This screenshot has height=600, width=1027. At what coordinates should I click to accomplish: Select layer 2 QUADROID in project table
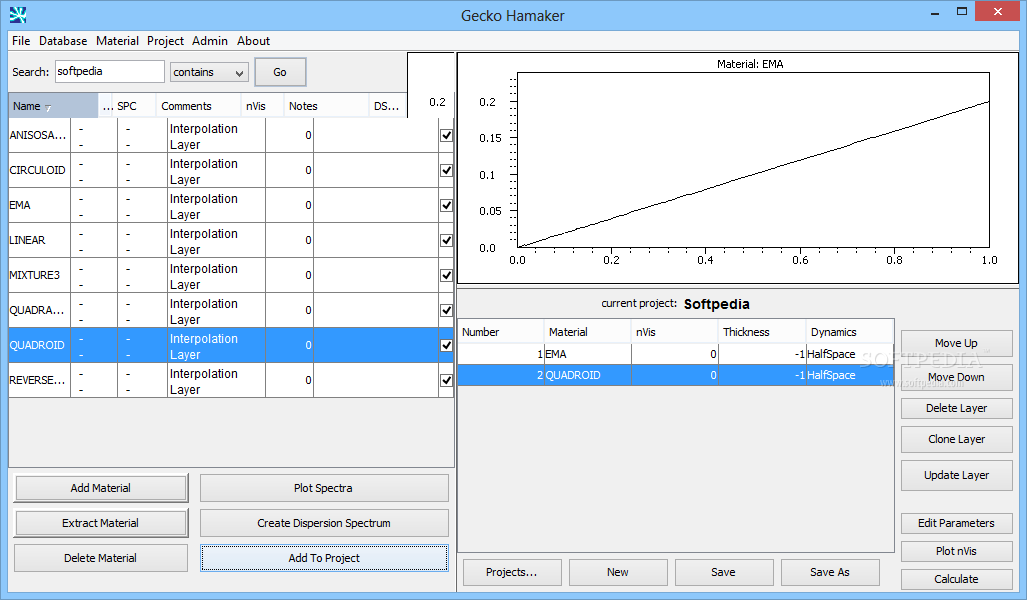click(675, 375)
